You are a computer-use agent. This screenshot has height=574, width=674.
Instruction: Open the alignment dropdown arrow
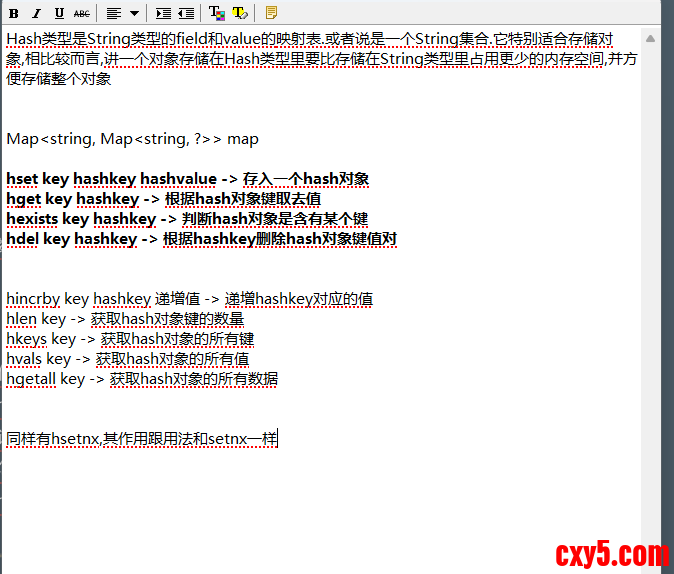(x=133, y=13)
